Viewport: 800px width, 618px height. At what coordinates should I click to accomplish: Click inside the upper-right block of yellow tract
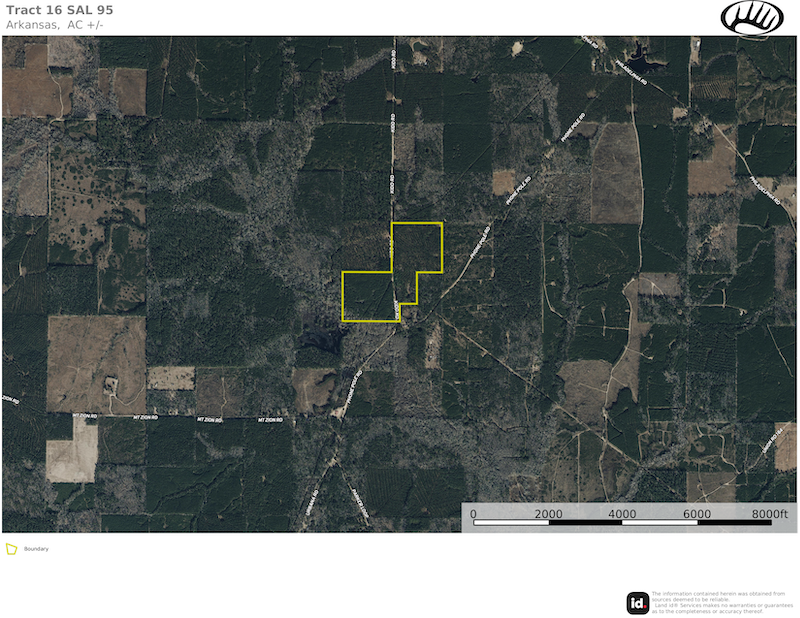(x=416, y=247)
